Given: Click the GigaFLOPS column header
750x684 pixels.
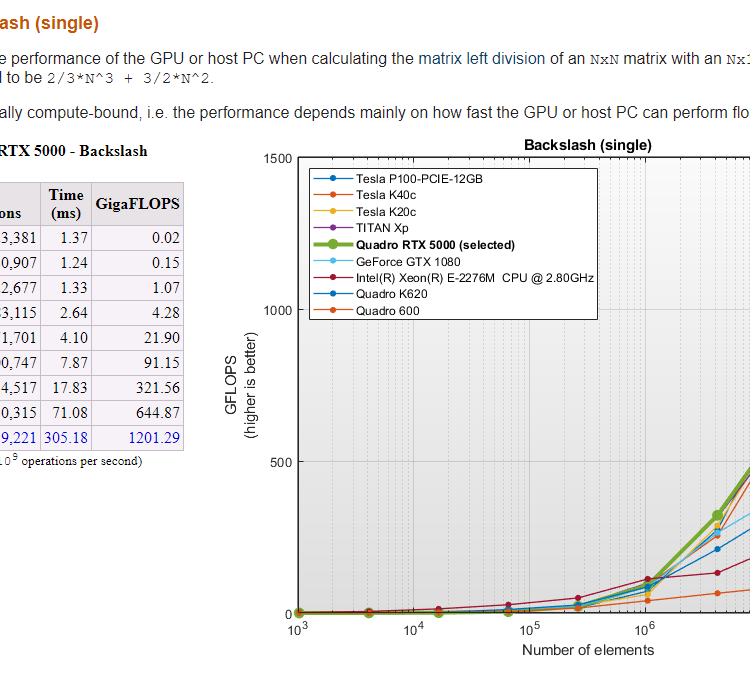Looking at the screenshot, I should [x=137, y=203].
